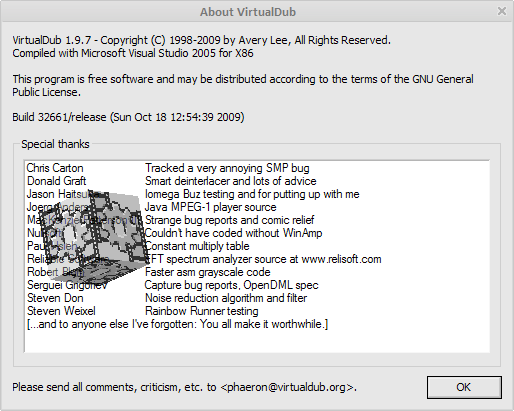Click the Donald Graft entry
This screenshot has width=514, height=411.
tap(57, 181)
